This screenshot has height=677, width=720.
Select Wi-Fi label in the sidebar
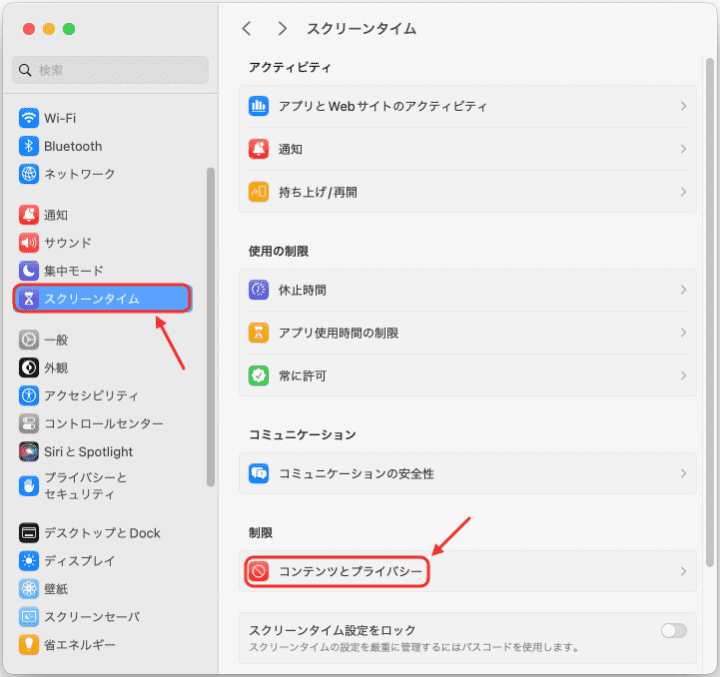tap(60, 118)
